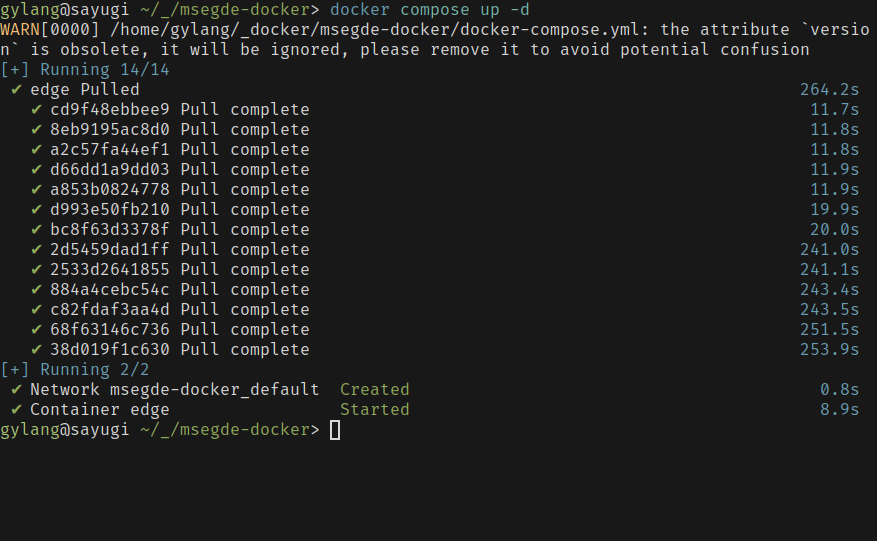
Task: Click the checkmark before Container edge
Action: tap(16, 410)
